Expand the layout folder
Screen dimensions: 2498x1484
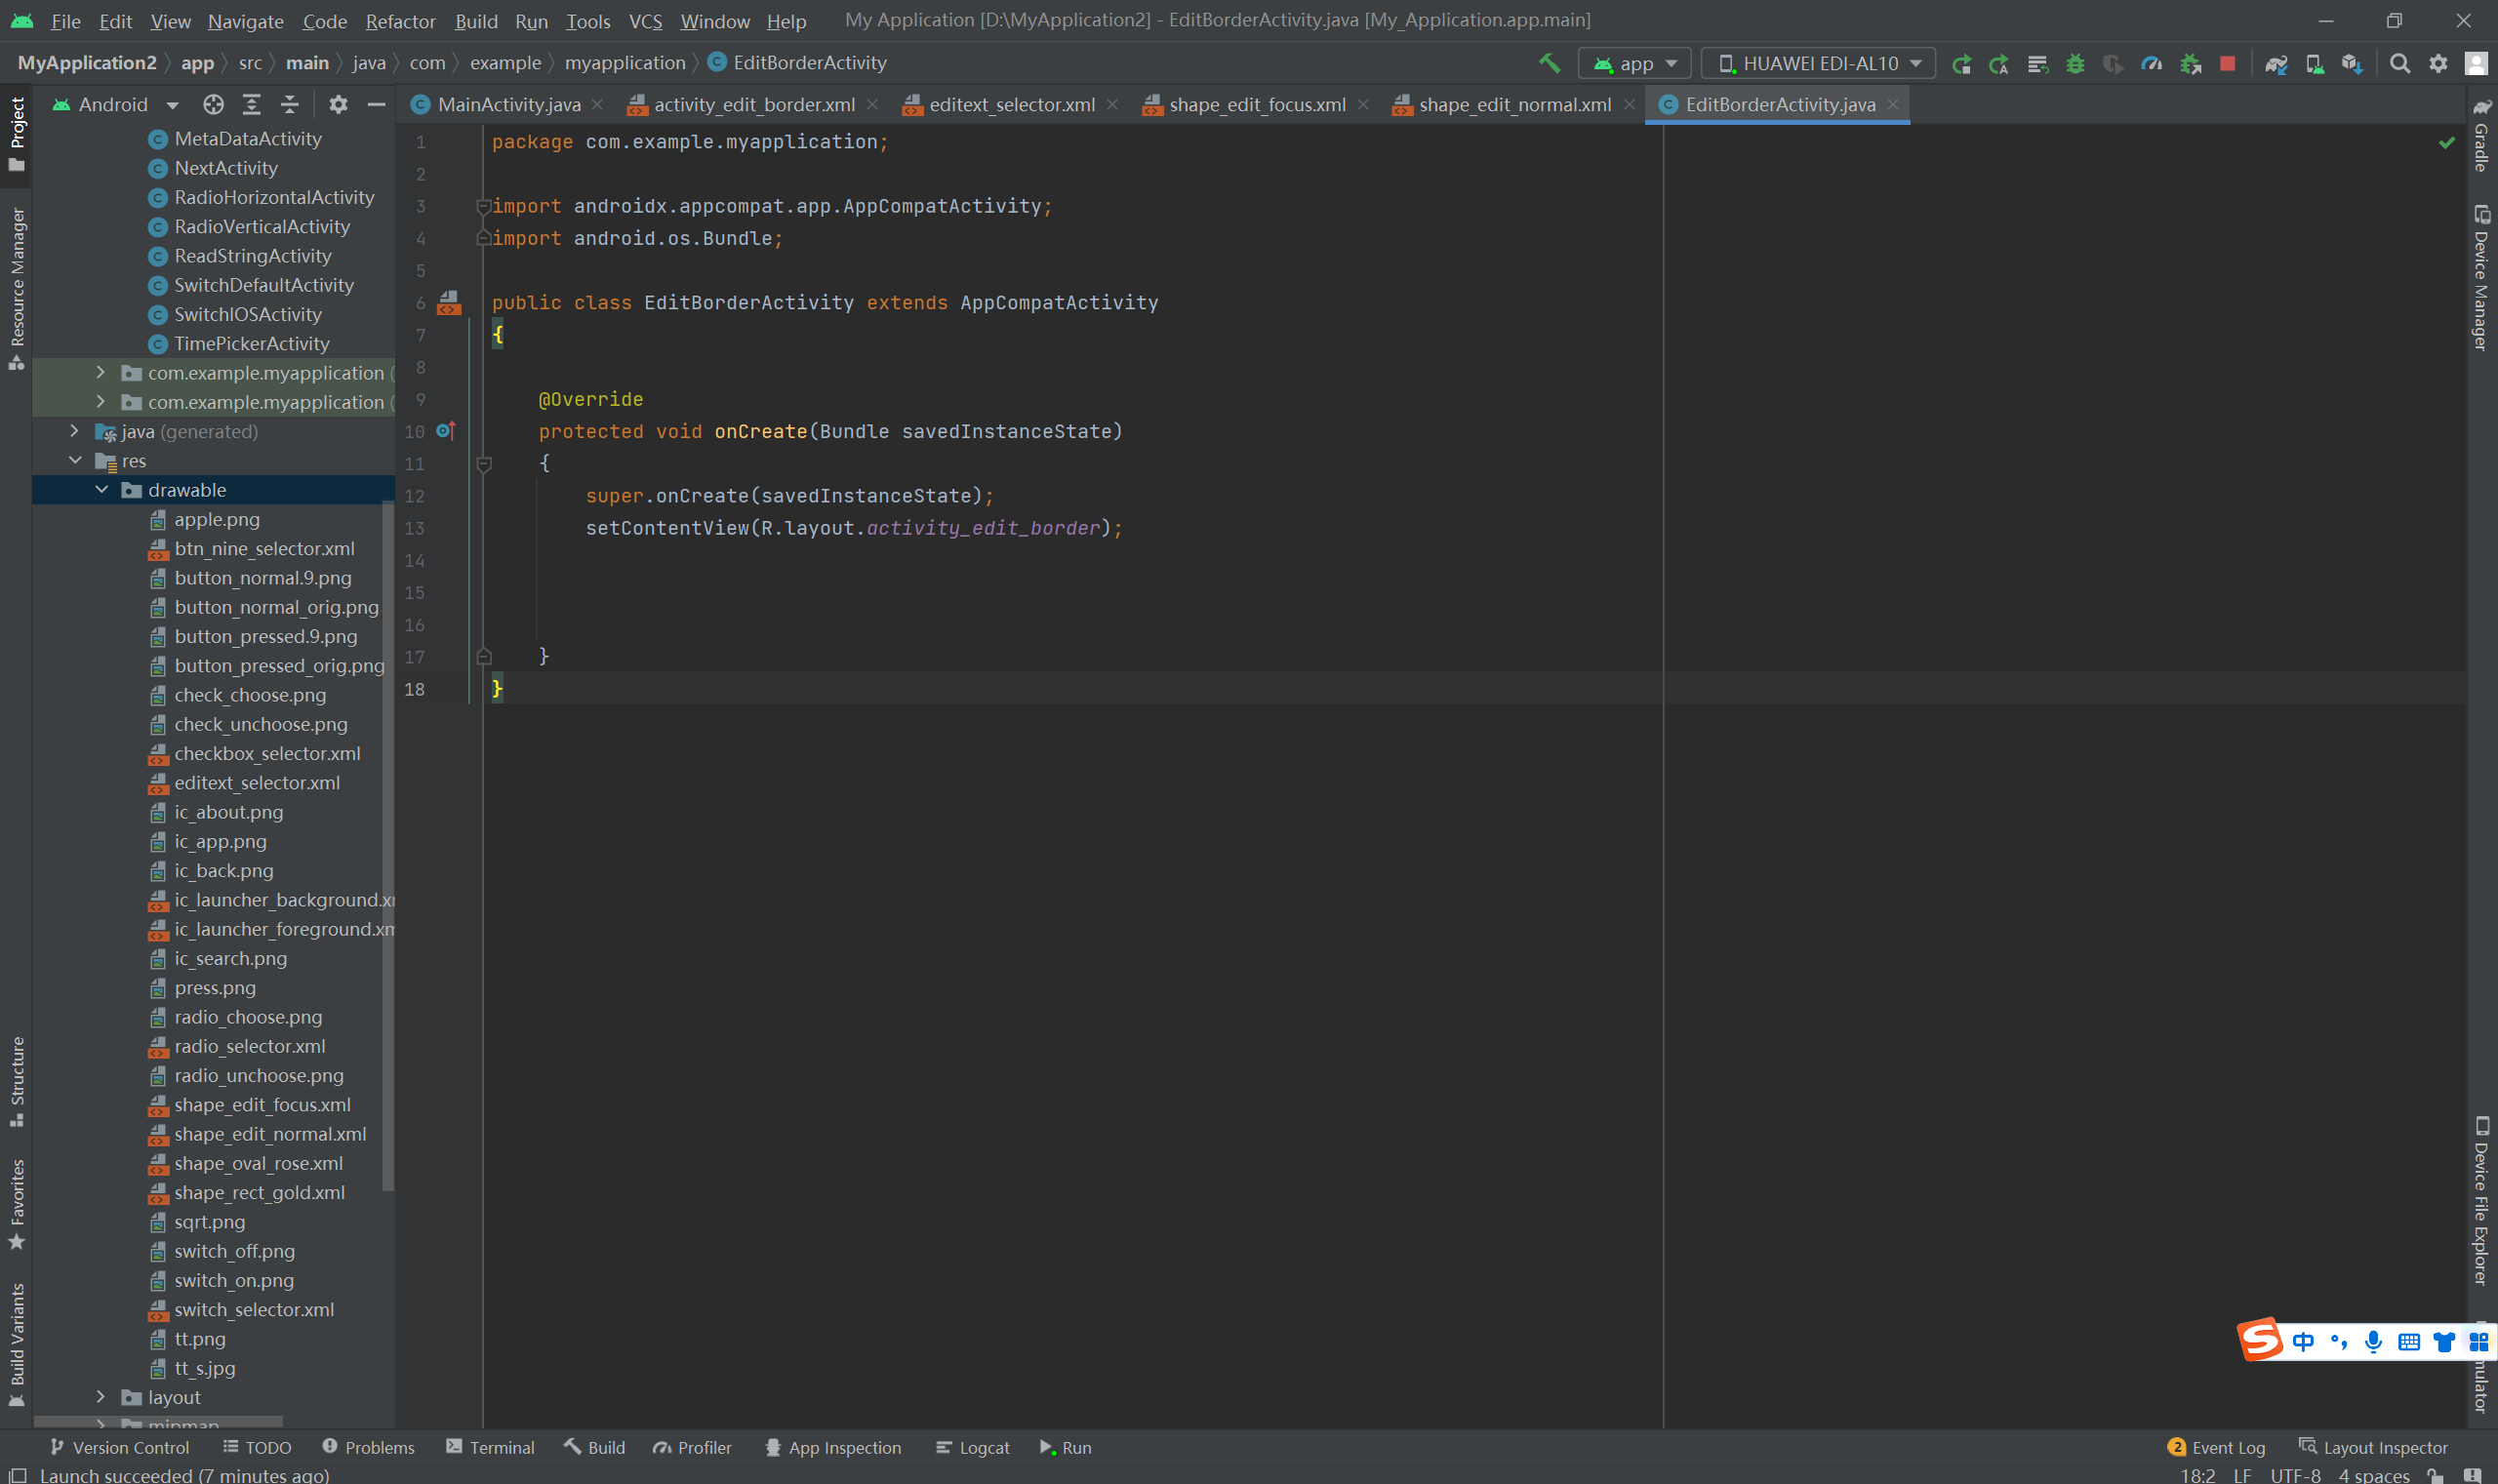click(x=101, y=1396)
